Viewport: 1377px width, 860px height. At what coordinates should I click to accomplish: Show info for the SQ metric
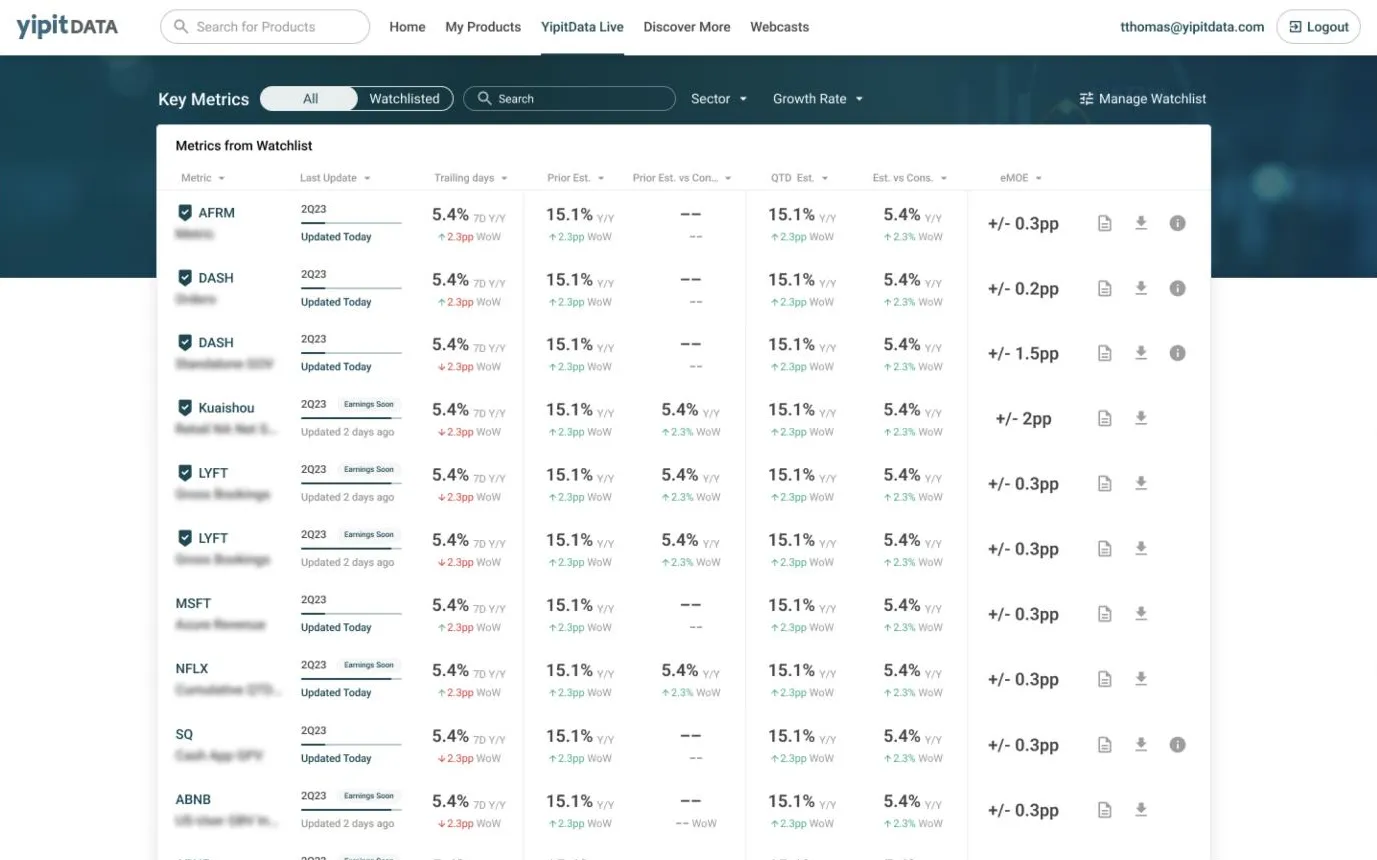(1178, 745)
